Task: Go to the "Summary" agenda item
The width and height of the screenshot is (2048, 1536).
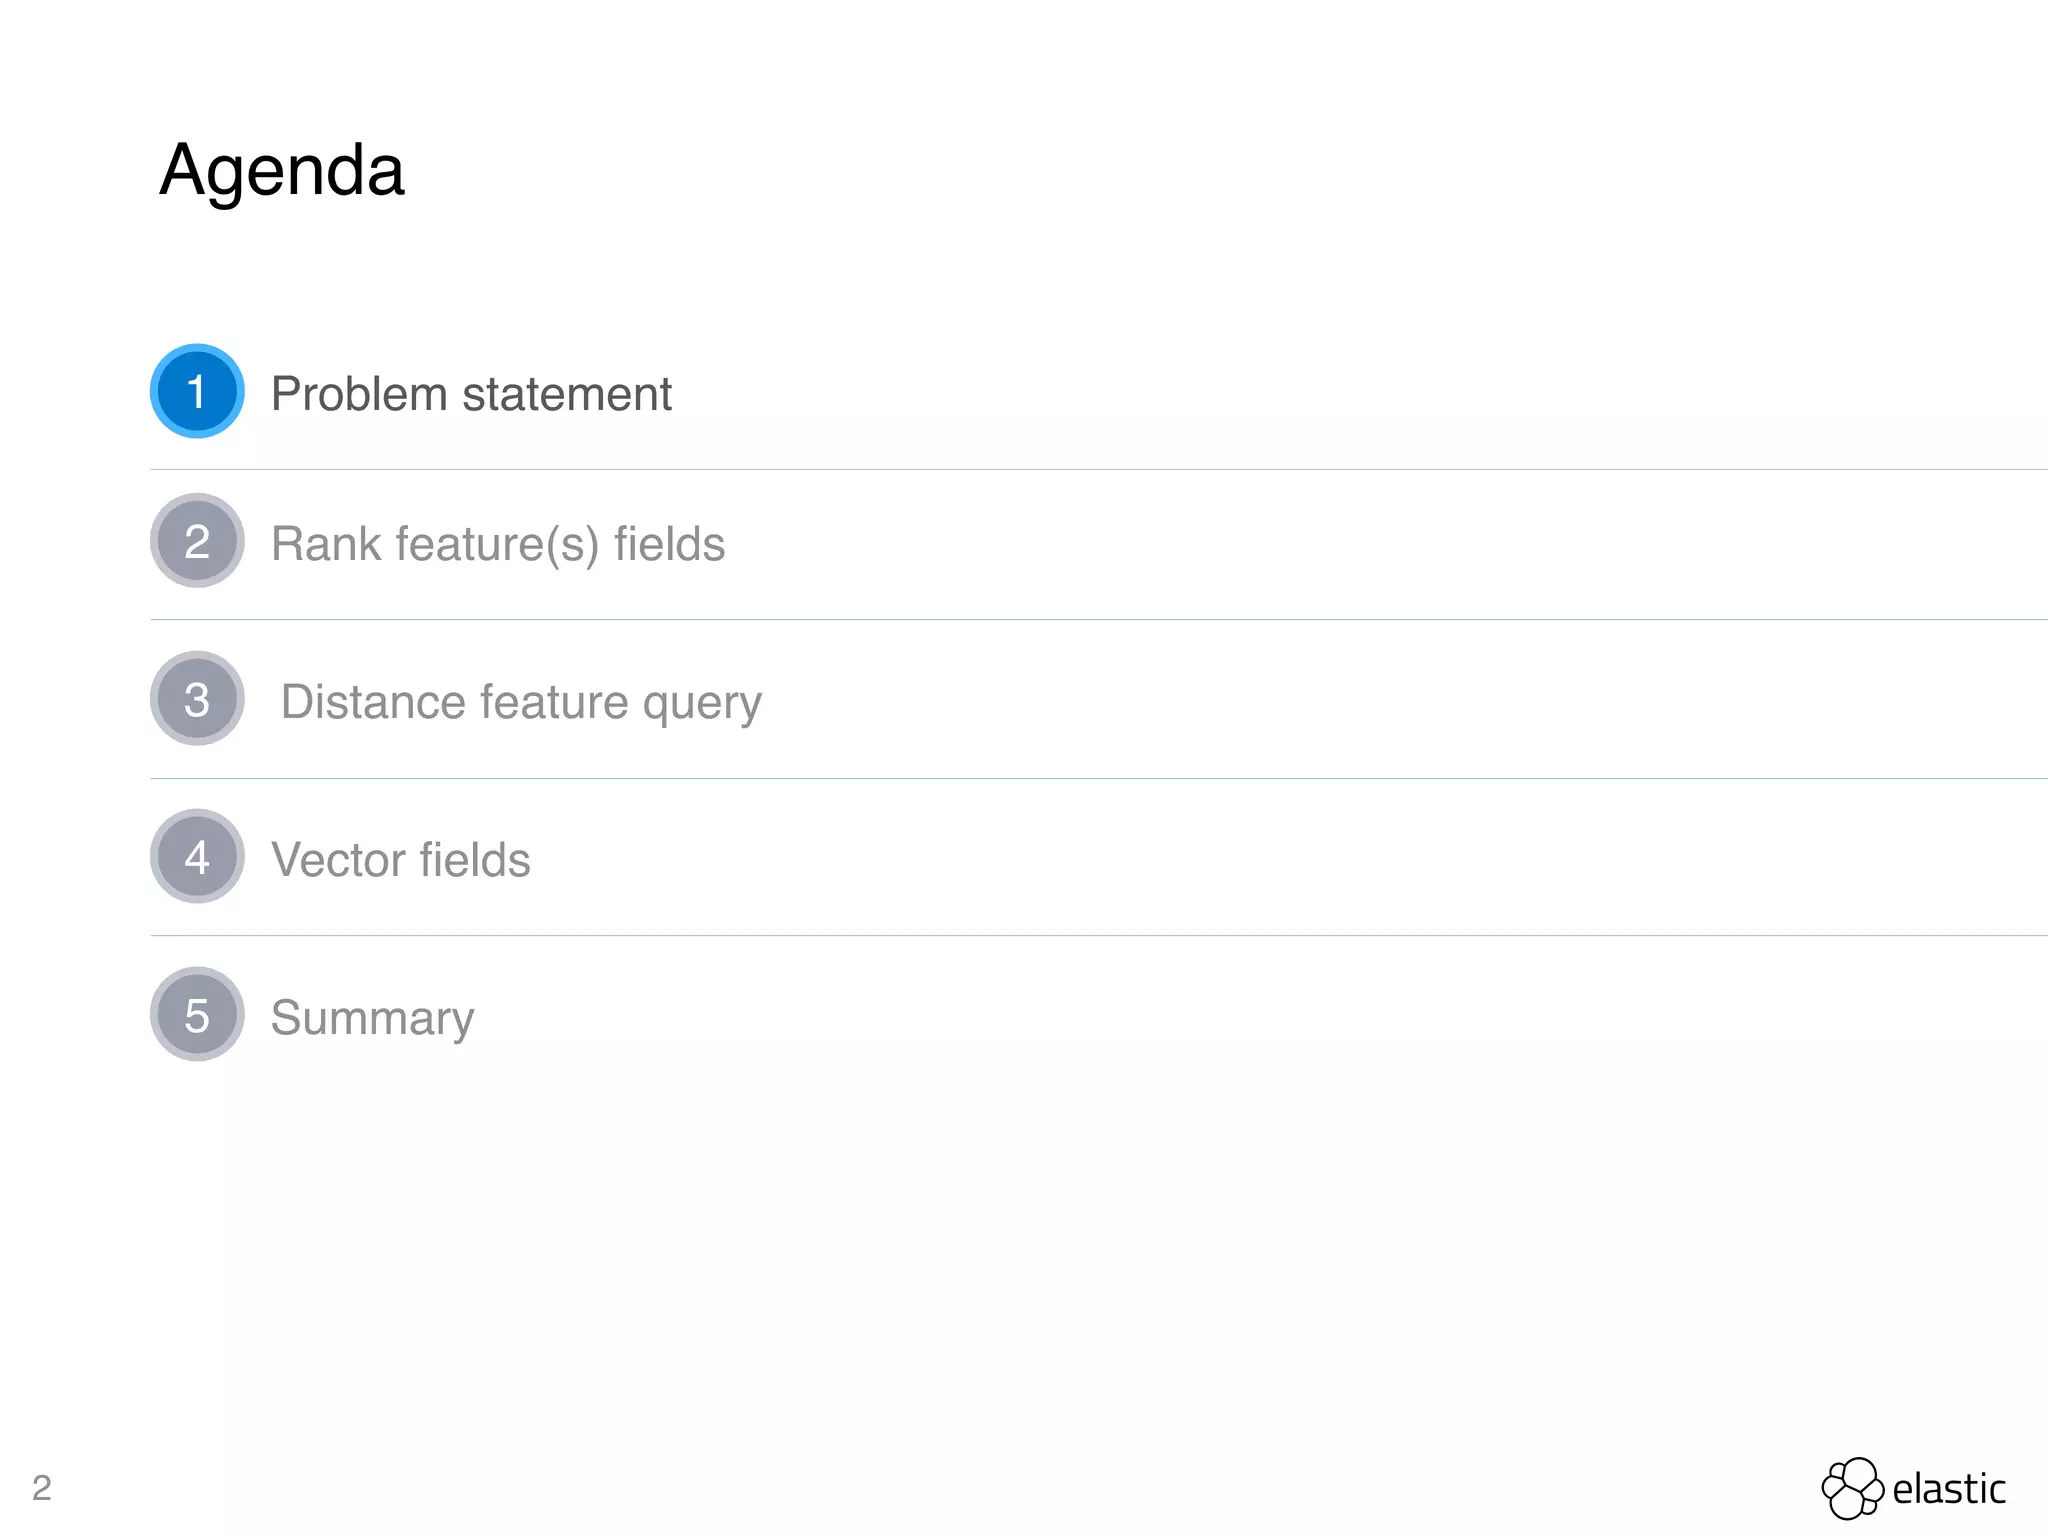Action: [x=372, y=1018]
